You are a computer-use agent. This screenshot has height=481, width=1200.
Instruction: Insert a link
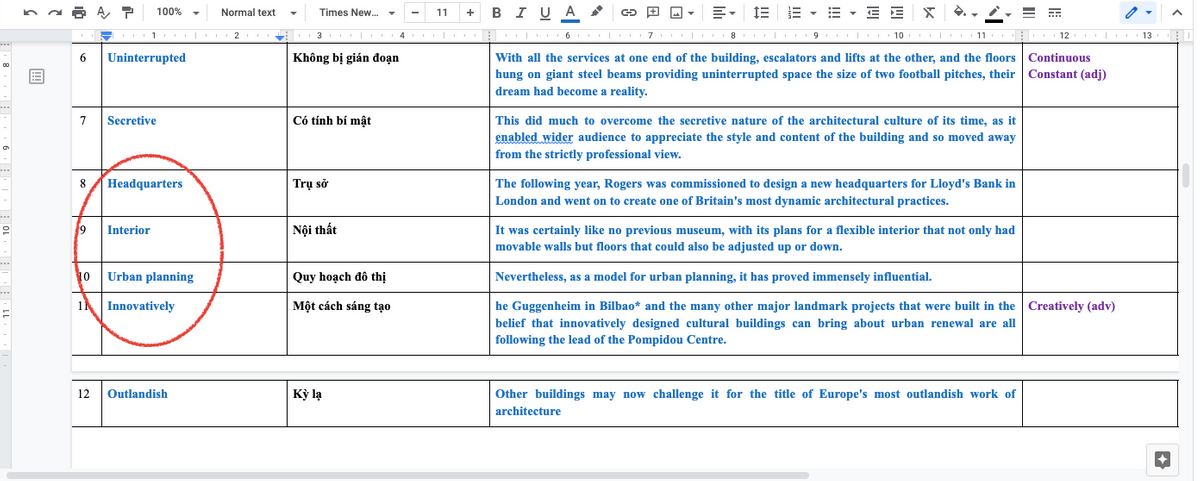tap(628, 13)
